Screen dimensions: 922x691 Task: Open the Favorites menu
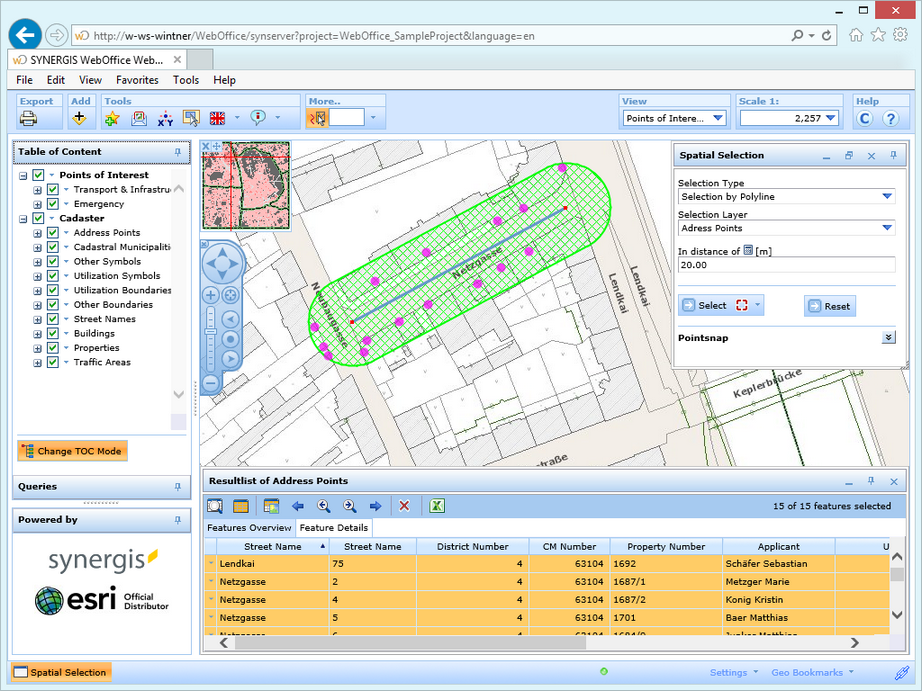pos(137,80)
